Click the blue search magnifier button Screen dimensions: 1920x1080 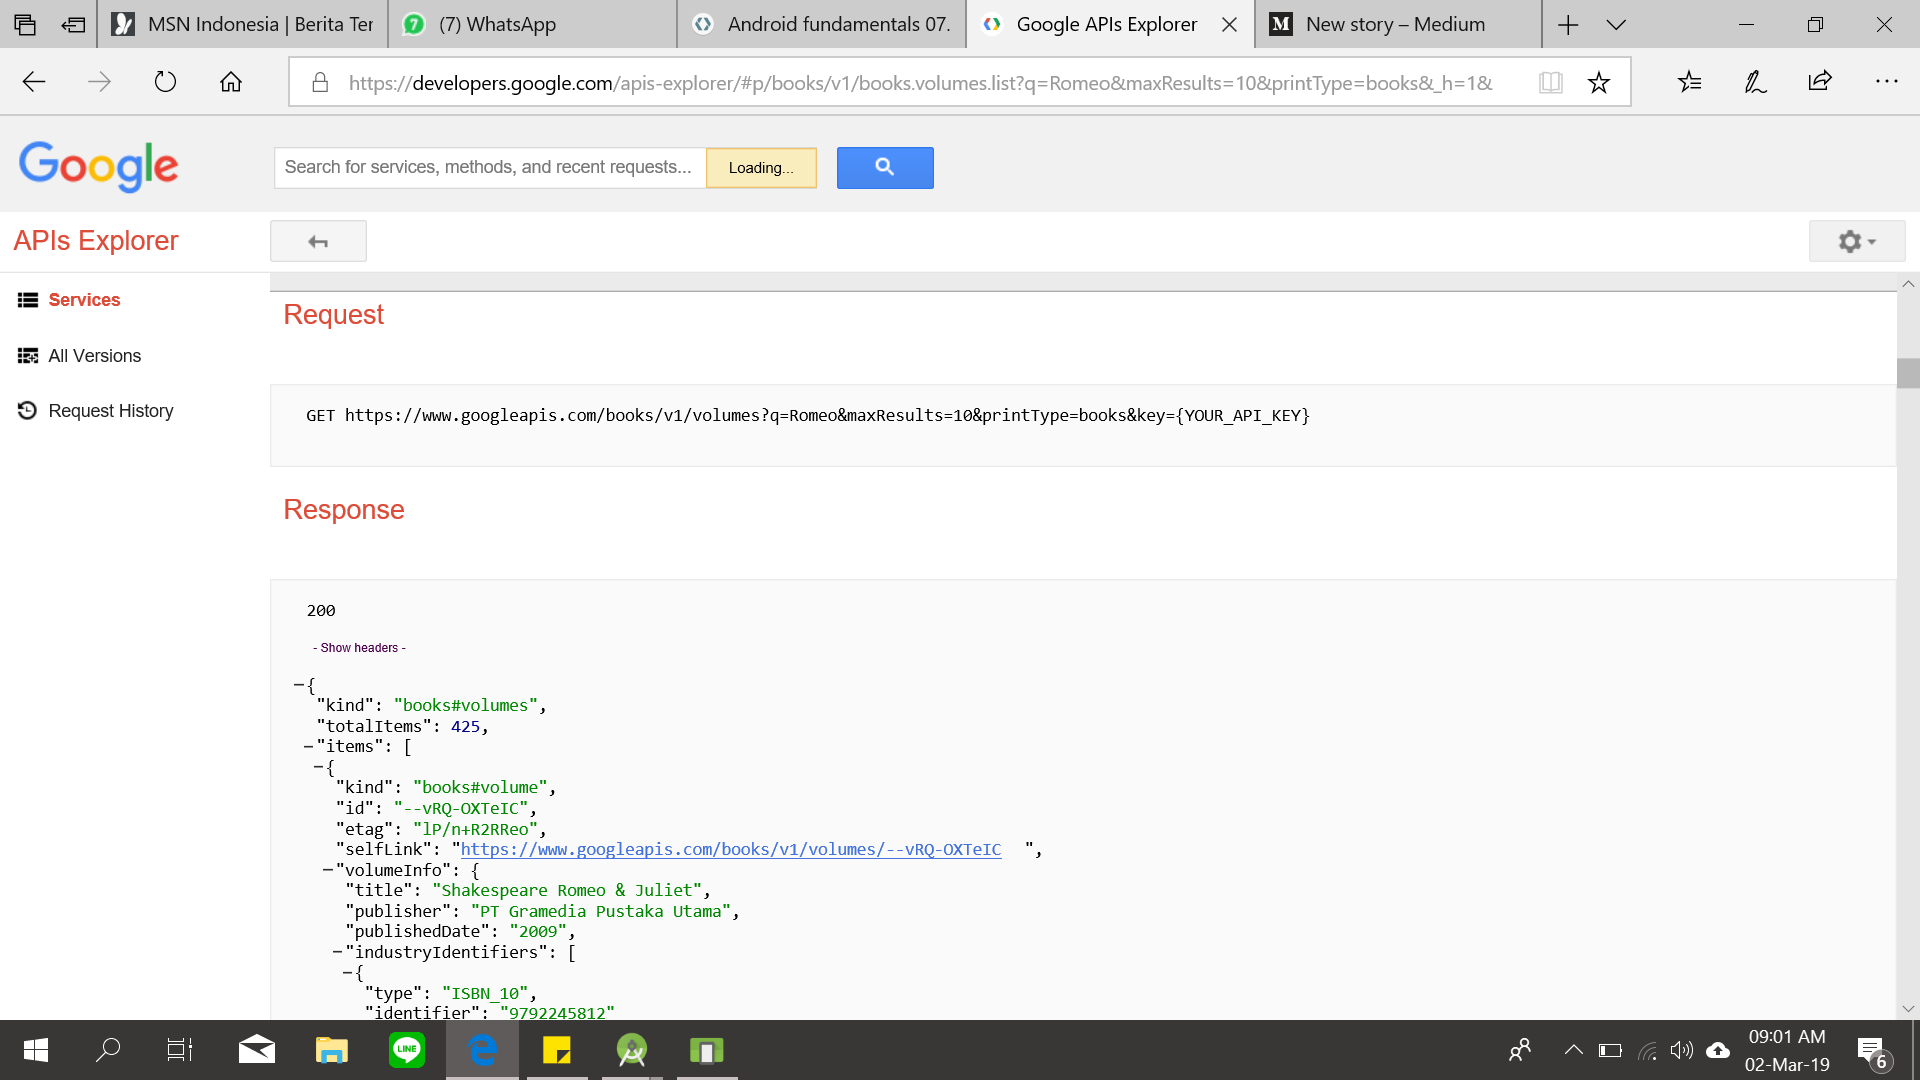[x=884, y=167]
